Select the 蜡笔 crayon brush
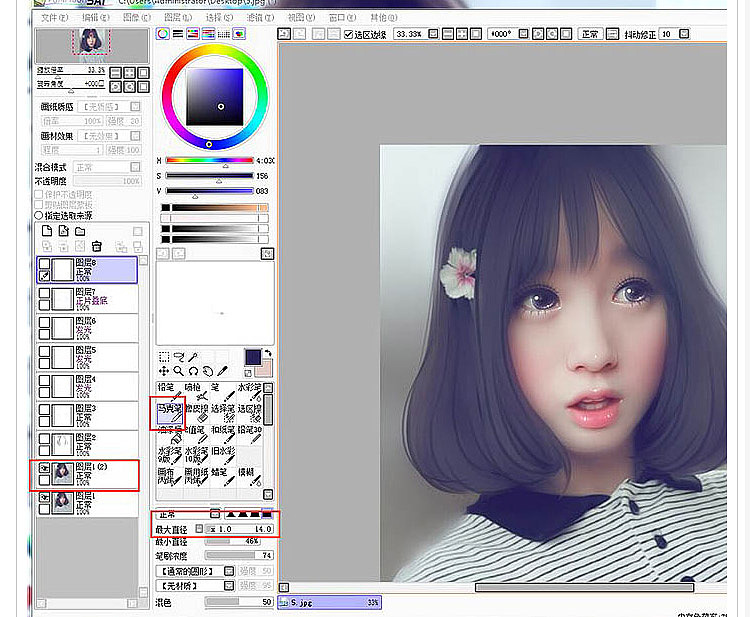The image size is (750, 617). pyautogui.click(x=223, y=477)
